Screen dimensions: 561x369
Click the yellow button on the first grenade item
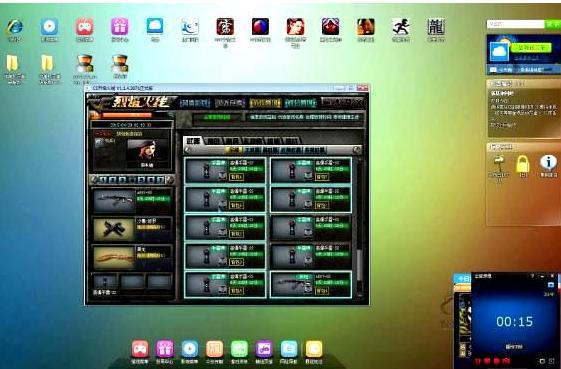(x=236, y=177)
